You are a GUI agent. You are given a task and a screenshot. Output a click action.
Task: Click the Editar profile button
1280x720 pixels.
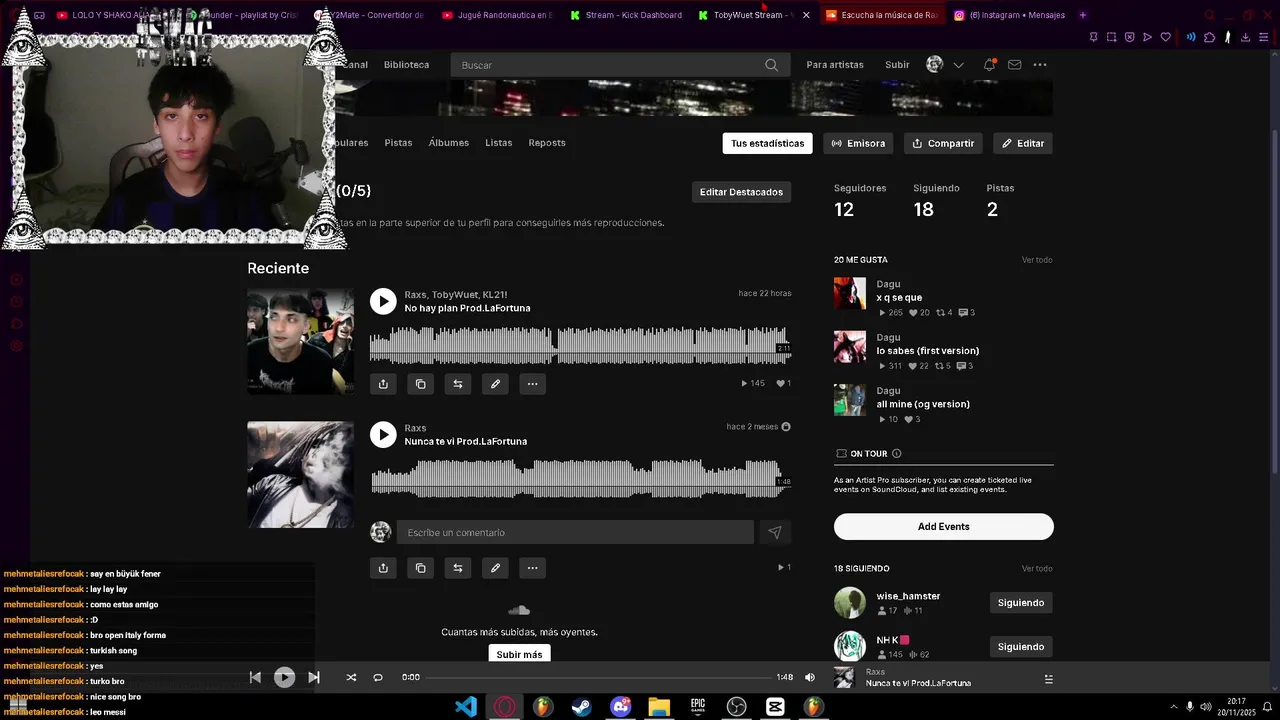[x=1022, y=143]
